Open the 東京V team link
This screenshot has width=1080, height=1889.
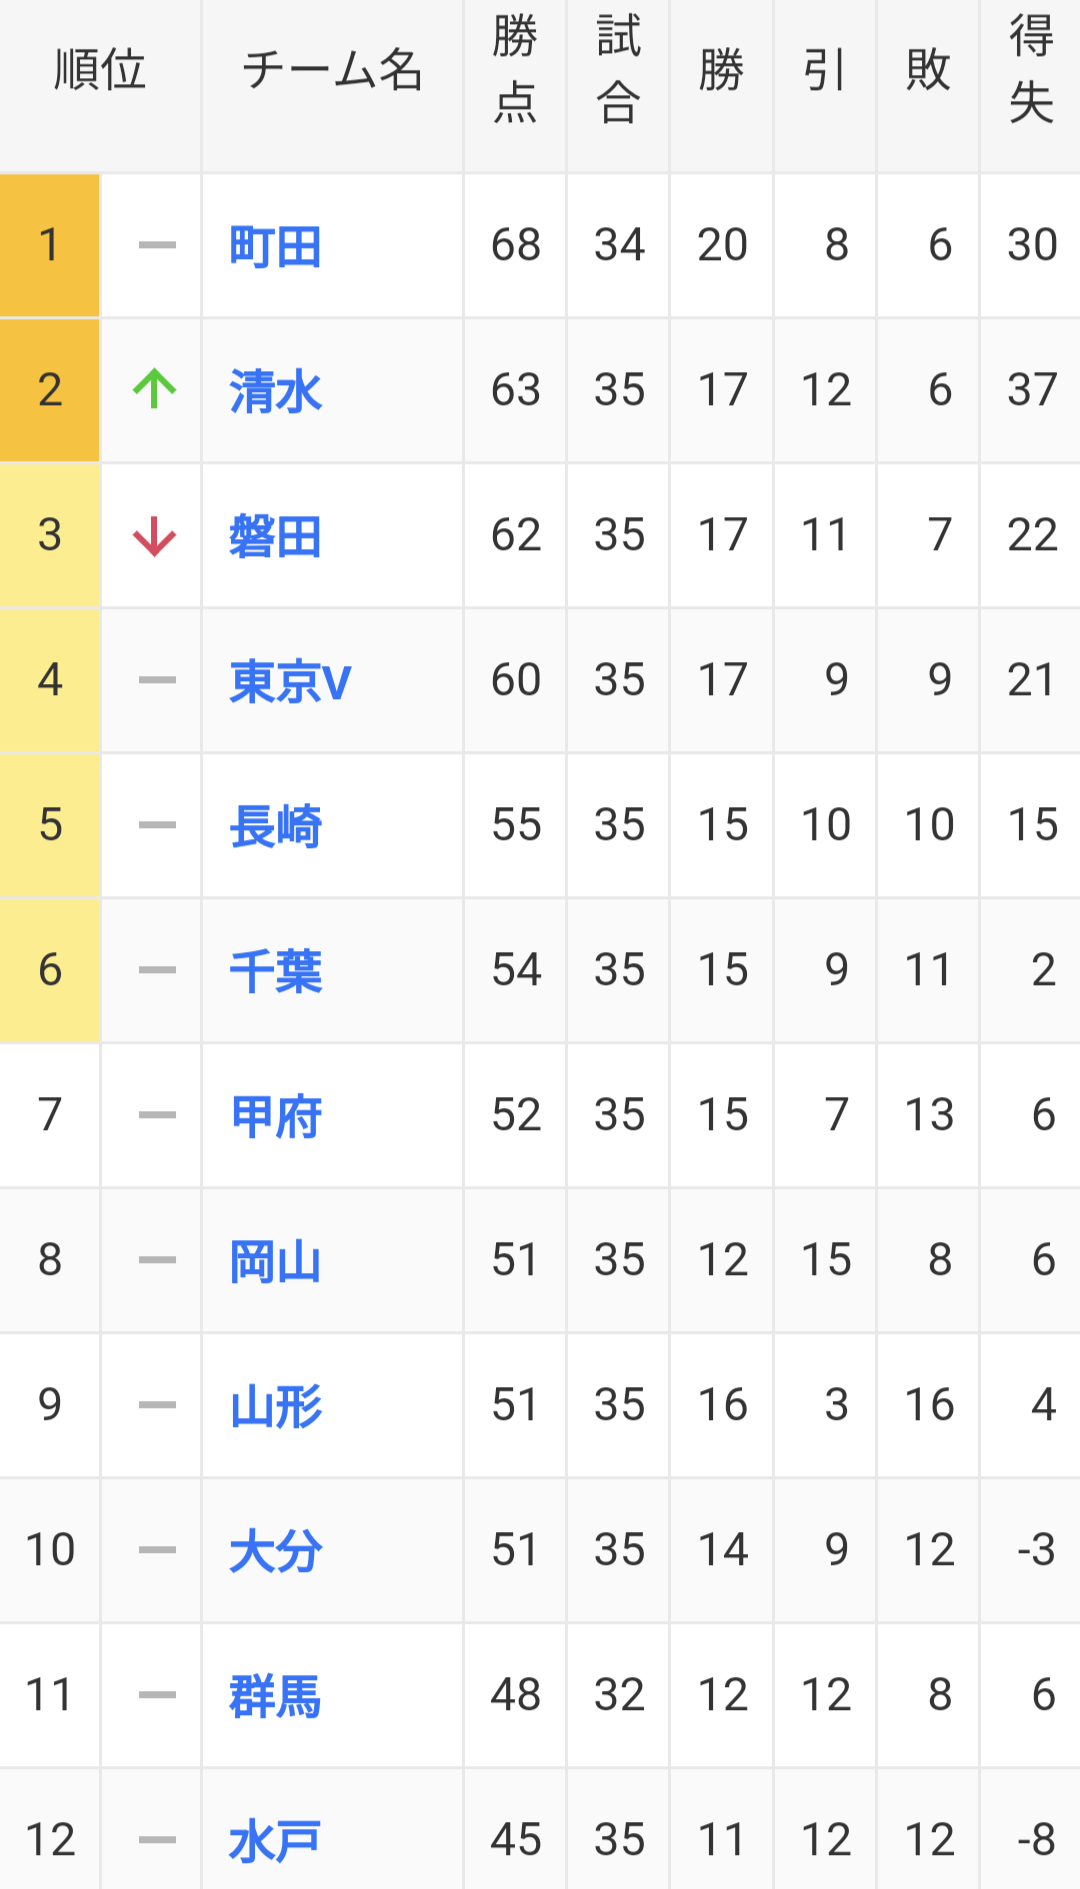(x=290, y=681)
